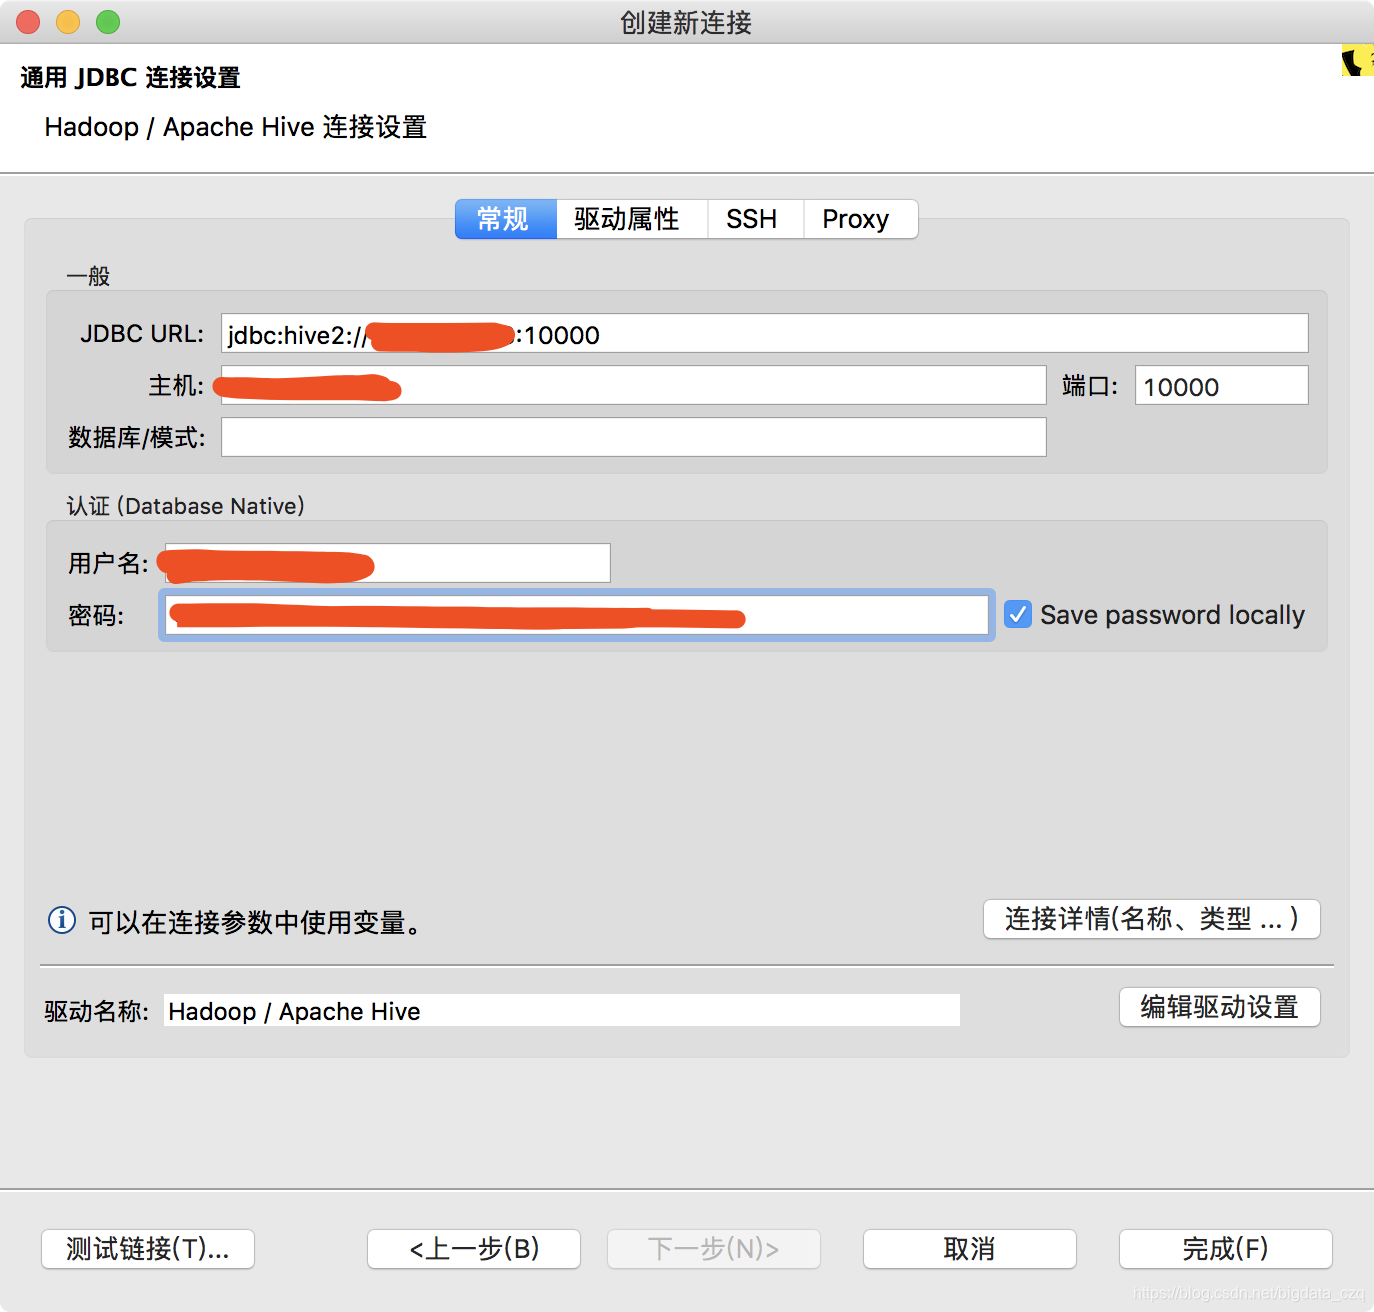This screenshot has height=1312, width=1374.
Task: Click the 数据库/模式 input field
Action: coord(633,437)
